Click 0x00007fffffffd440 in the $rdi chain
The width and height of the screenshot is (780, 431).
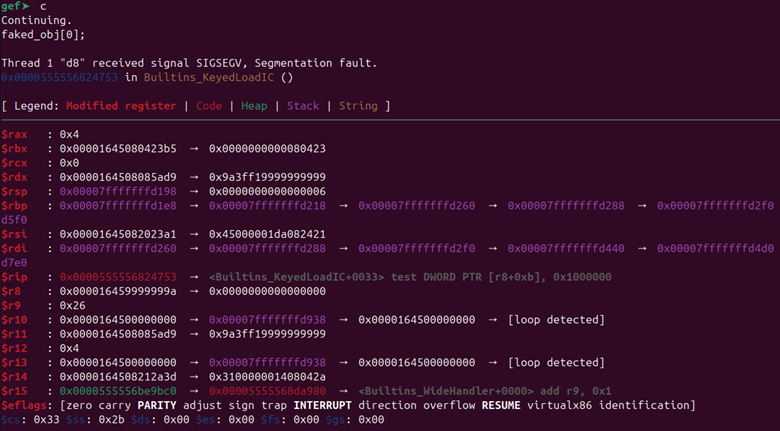click(566, 249)
